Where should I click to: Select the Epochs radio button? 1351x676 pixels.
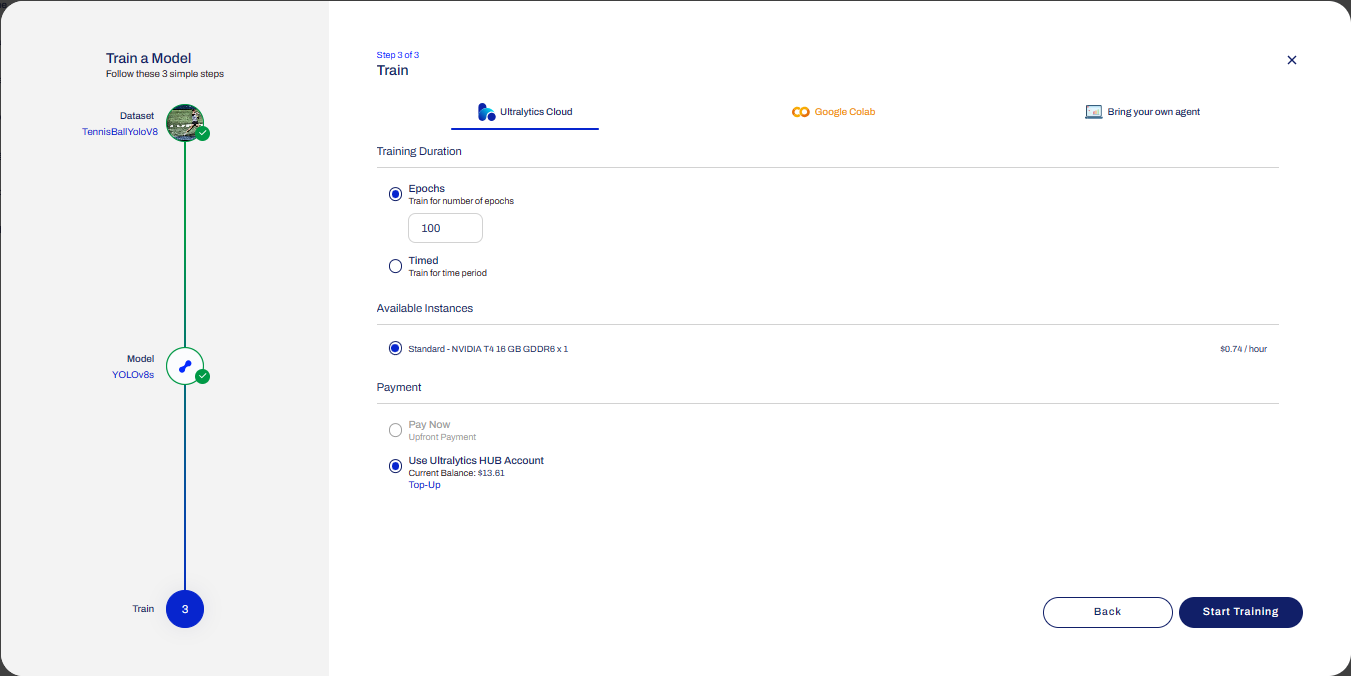395,194
